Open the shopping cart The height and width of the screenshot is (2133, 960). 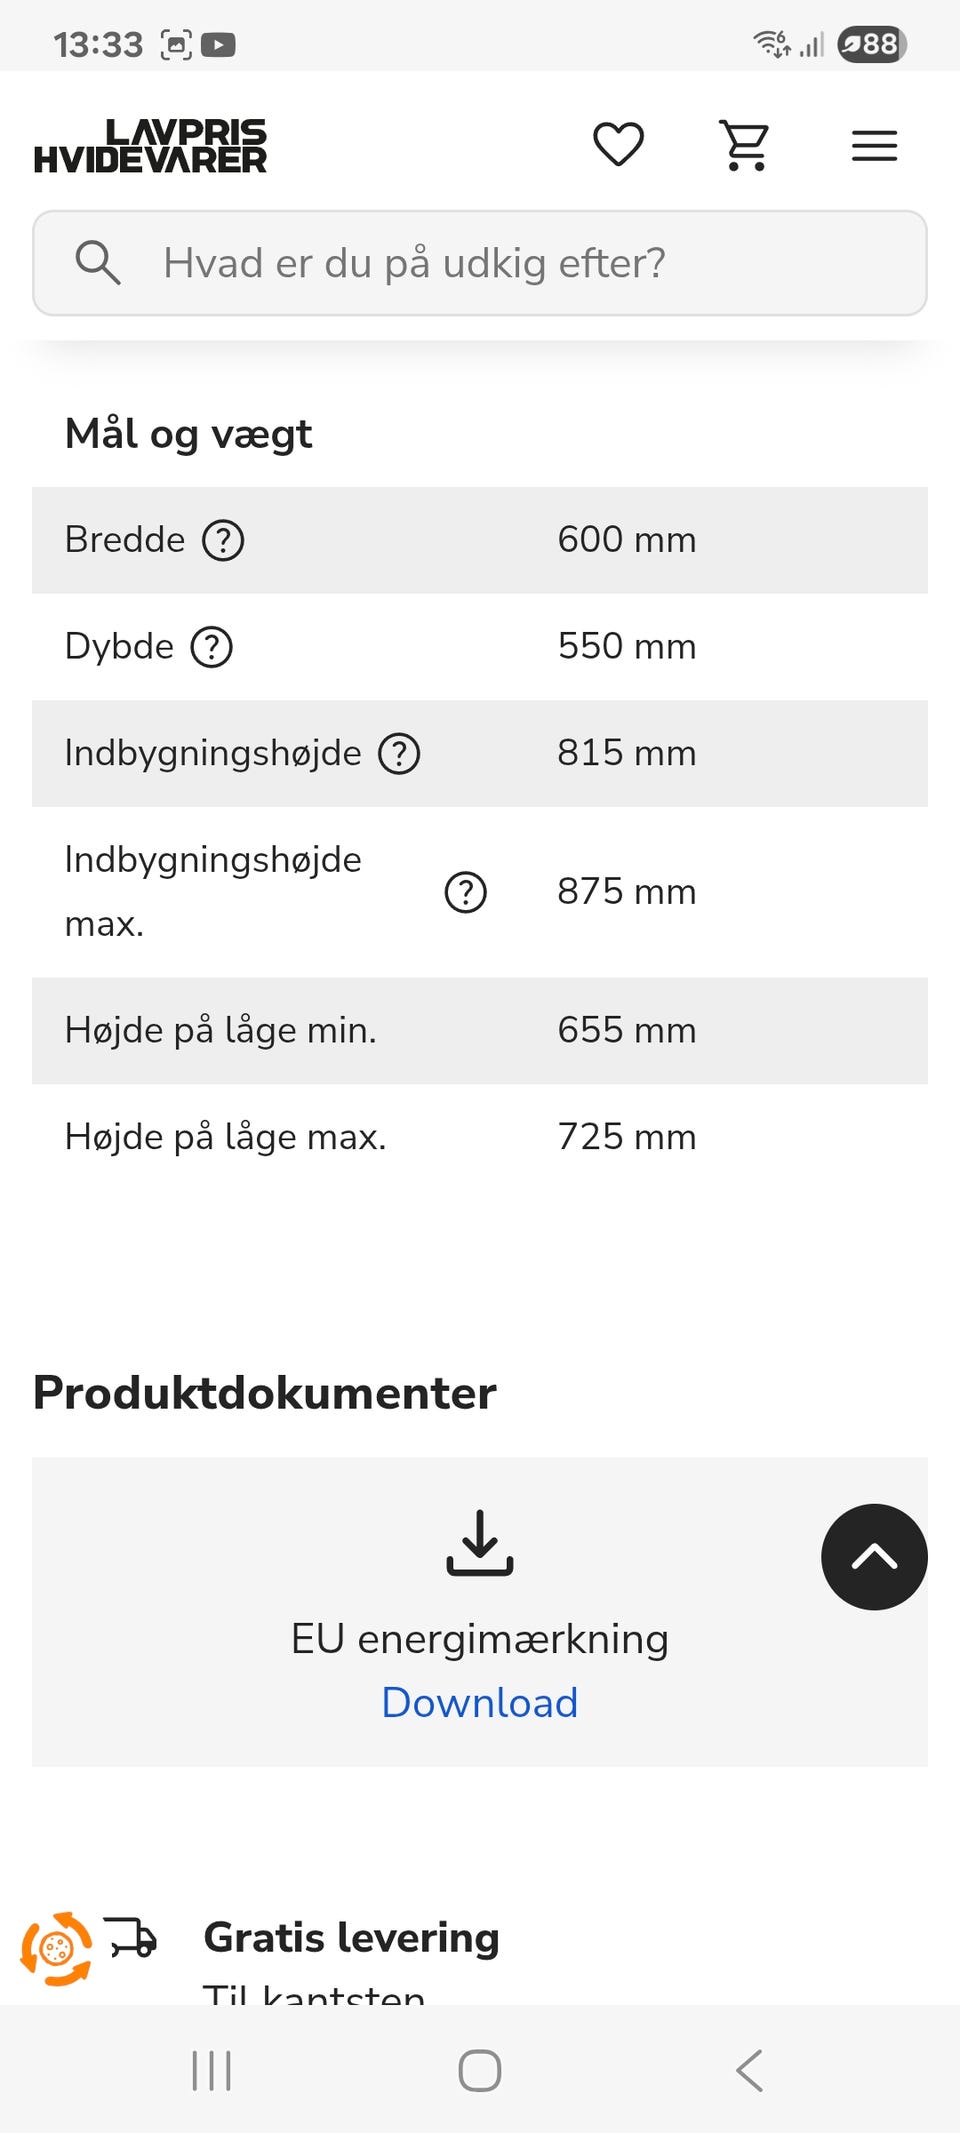coord(746,146)
